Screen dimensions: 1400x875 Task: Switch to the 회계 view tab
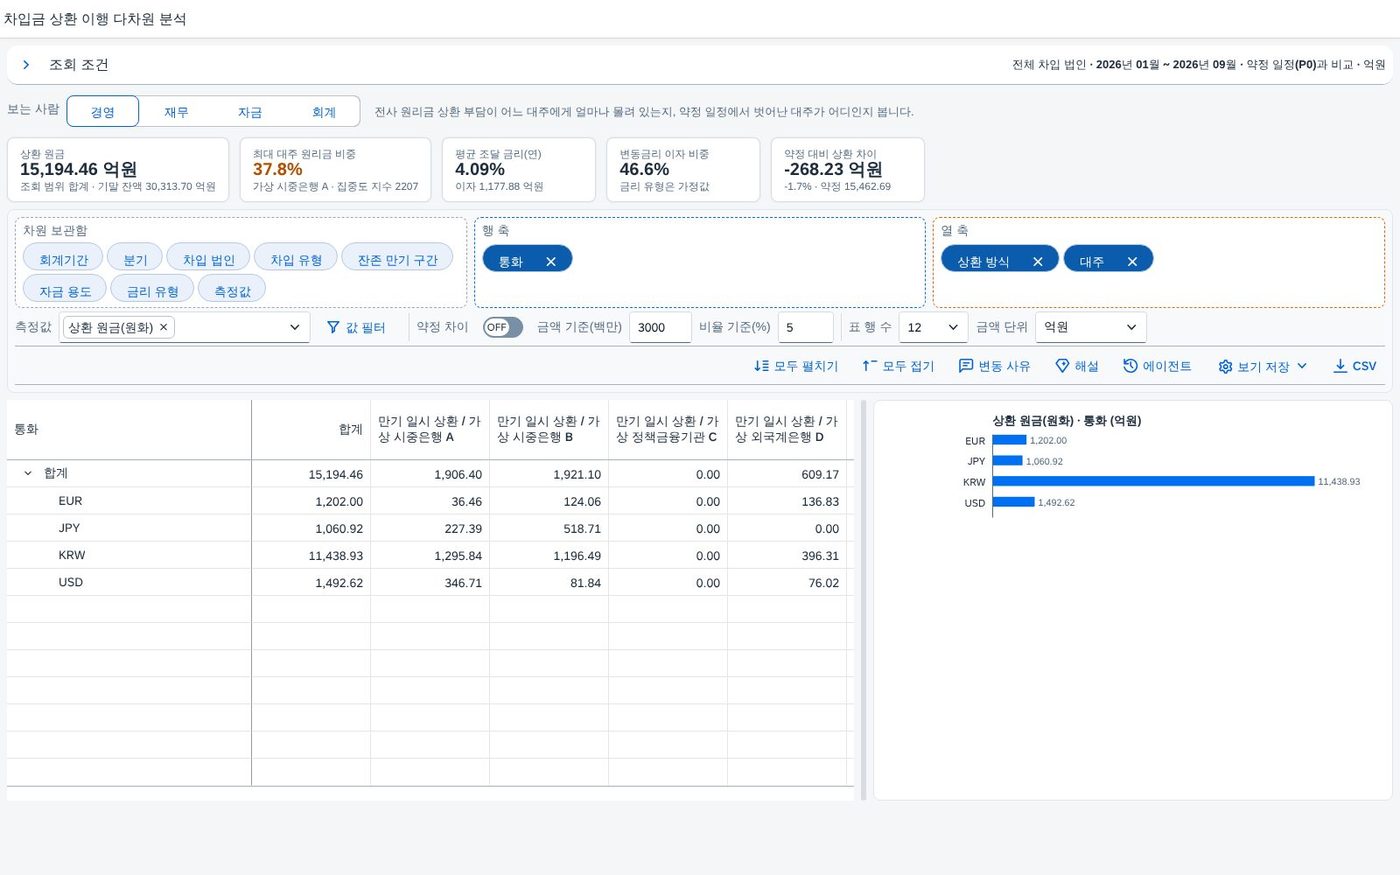click(x=324, y=112)
